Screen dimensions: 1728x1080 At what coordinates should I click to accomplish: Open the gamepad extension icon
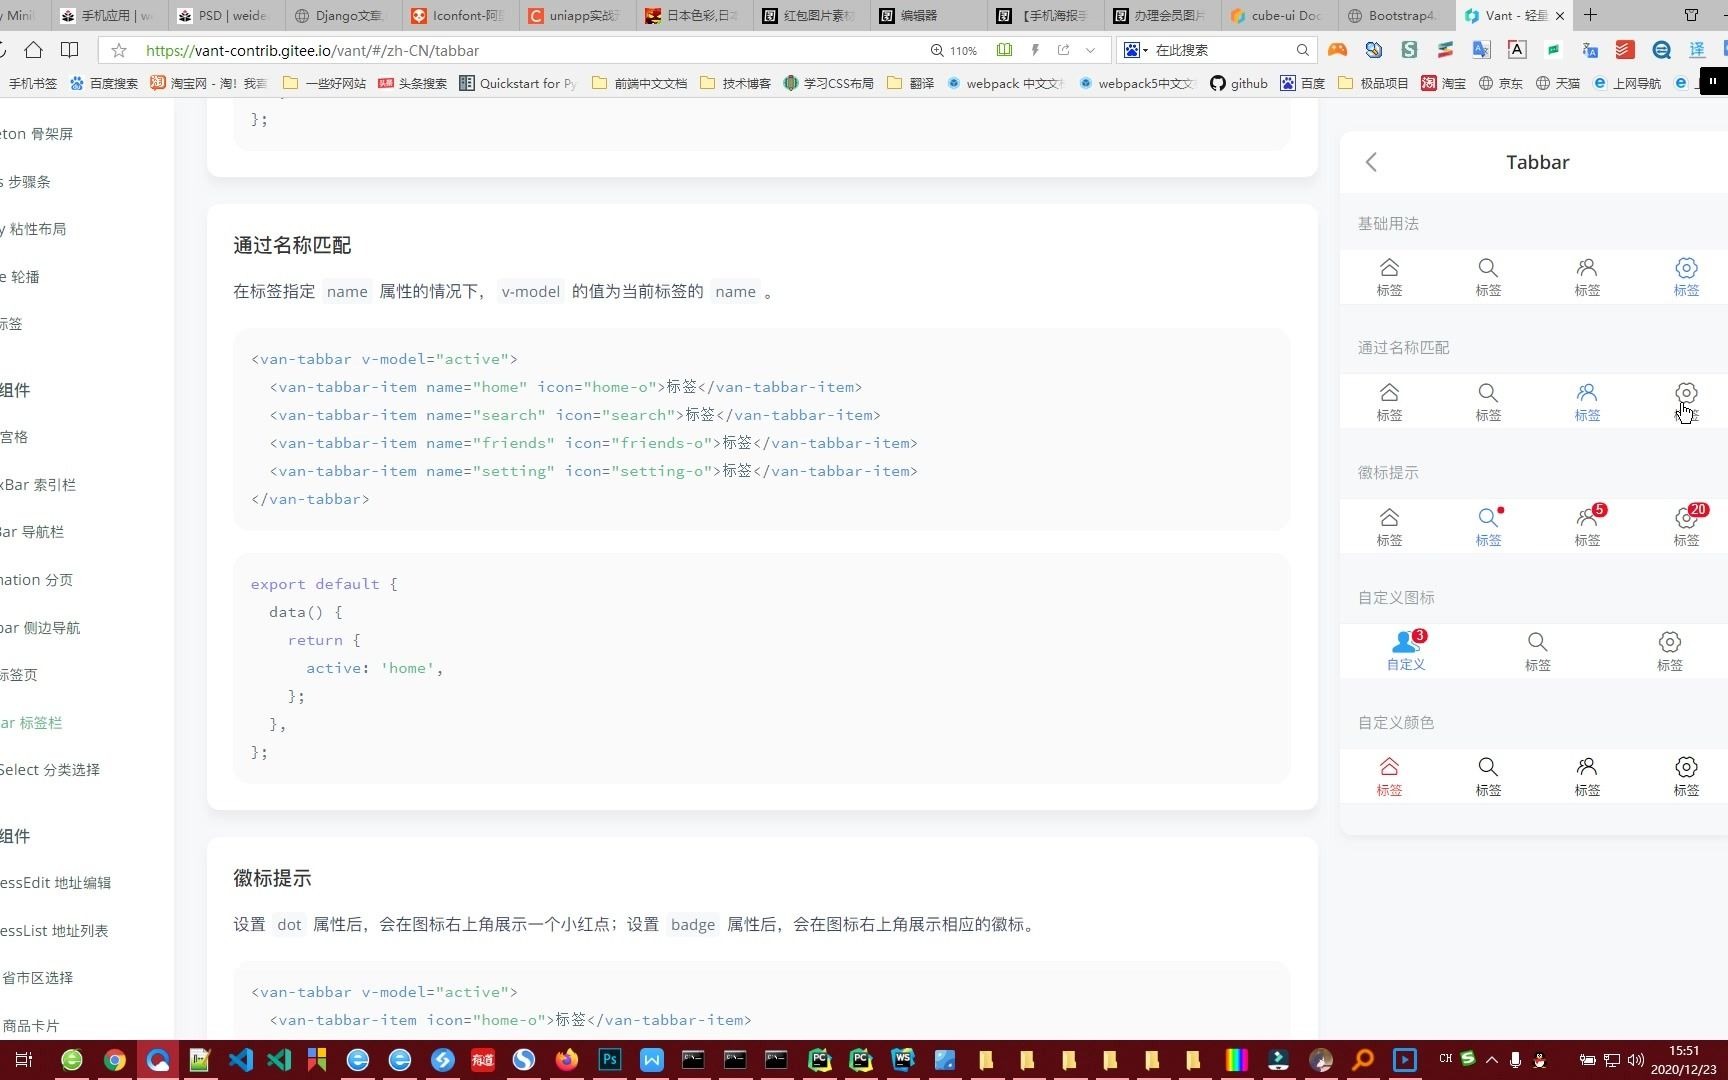click(1337, 50)
